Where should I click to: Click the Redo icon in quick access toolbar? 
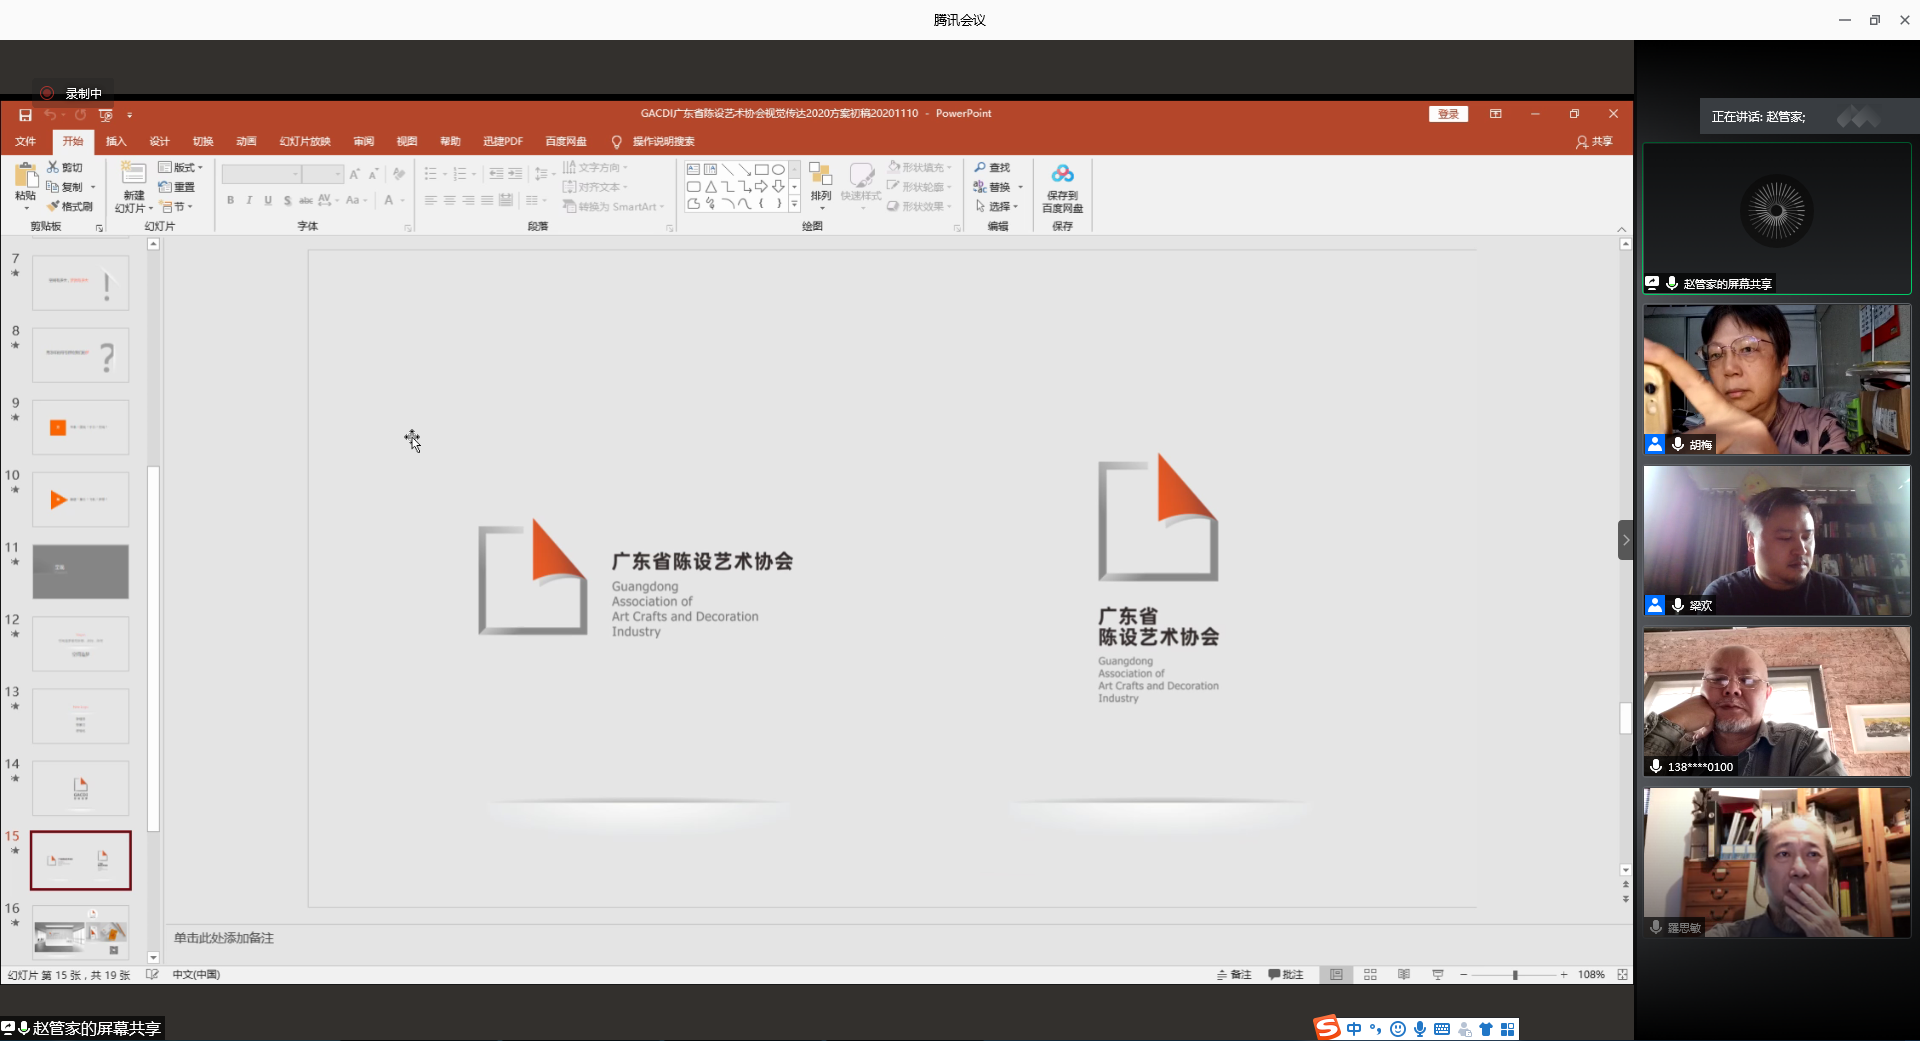click(80, 115)
